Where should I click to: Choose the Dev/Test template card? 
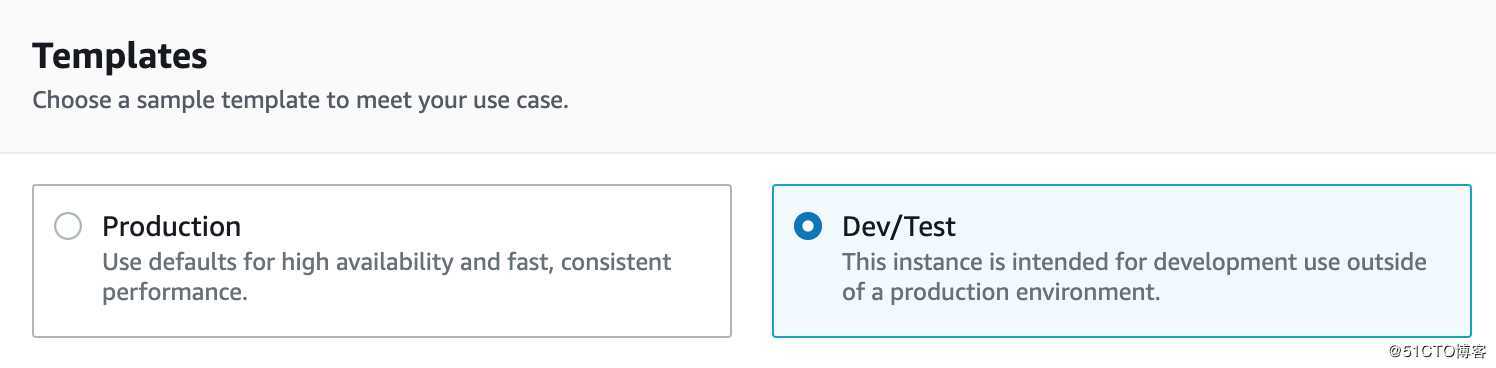coord(1122,261)
